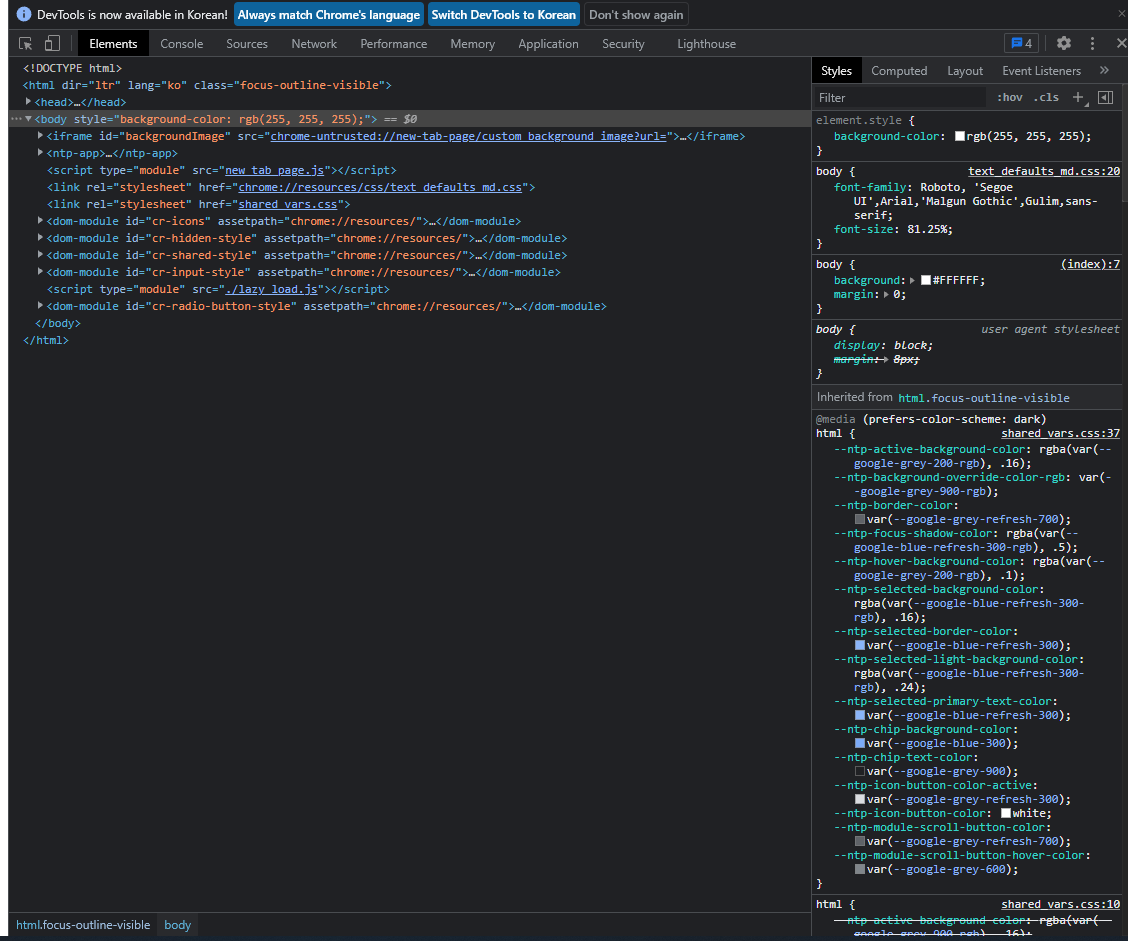
Task: Open DevTools settings gear
Action: (x=1063, y=44)
